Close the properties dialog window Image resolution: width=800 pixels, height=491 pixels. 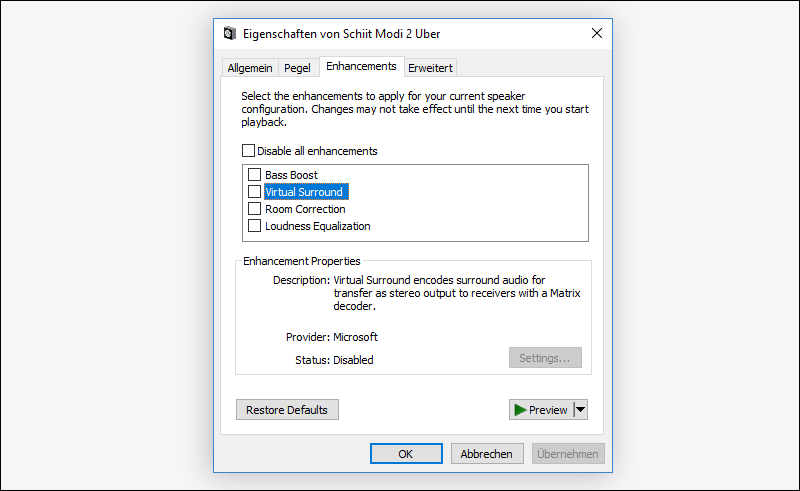coord(597,33)
